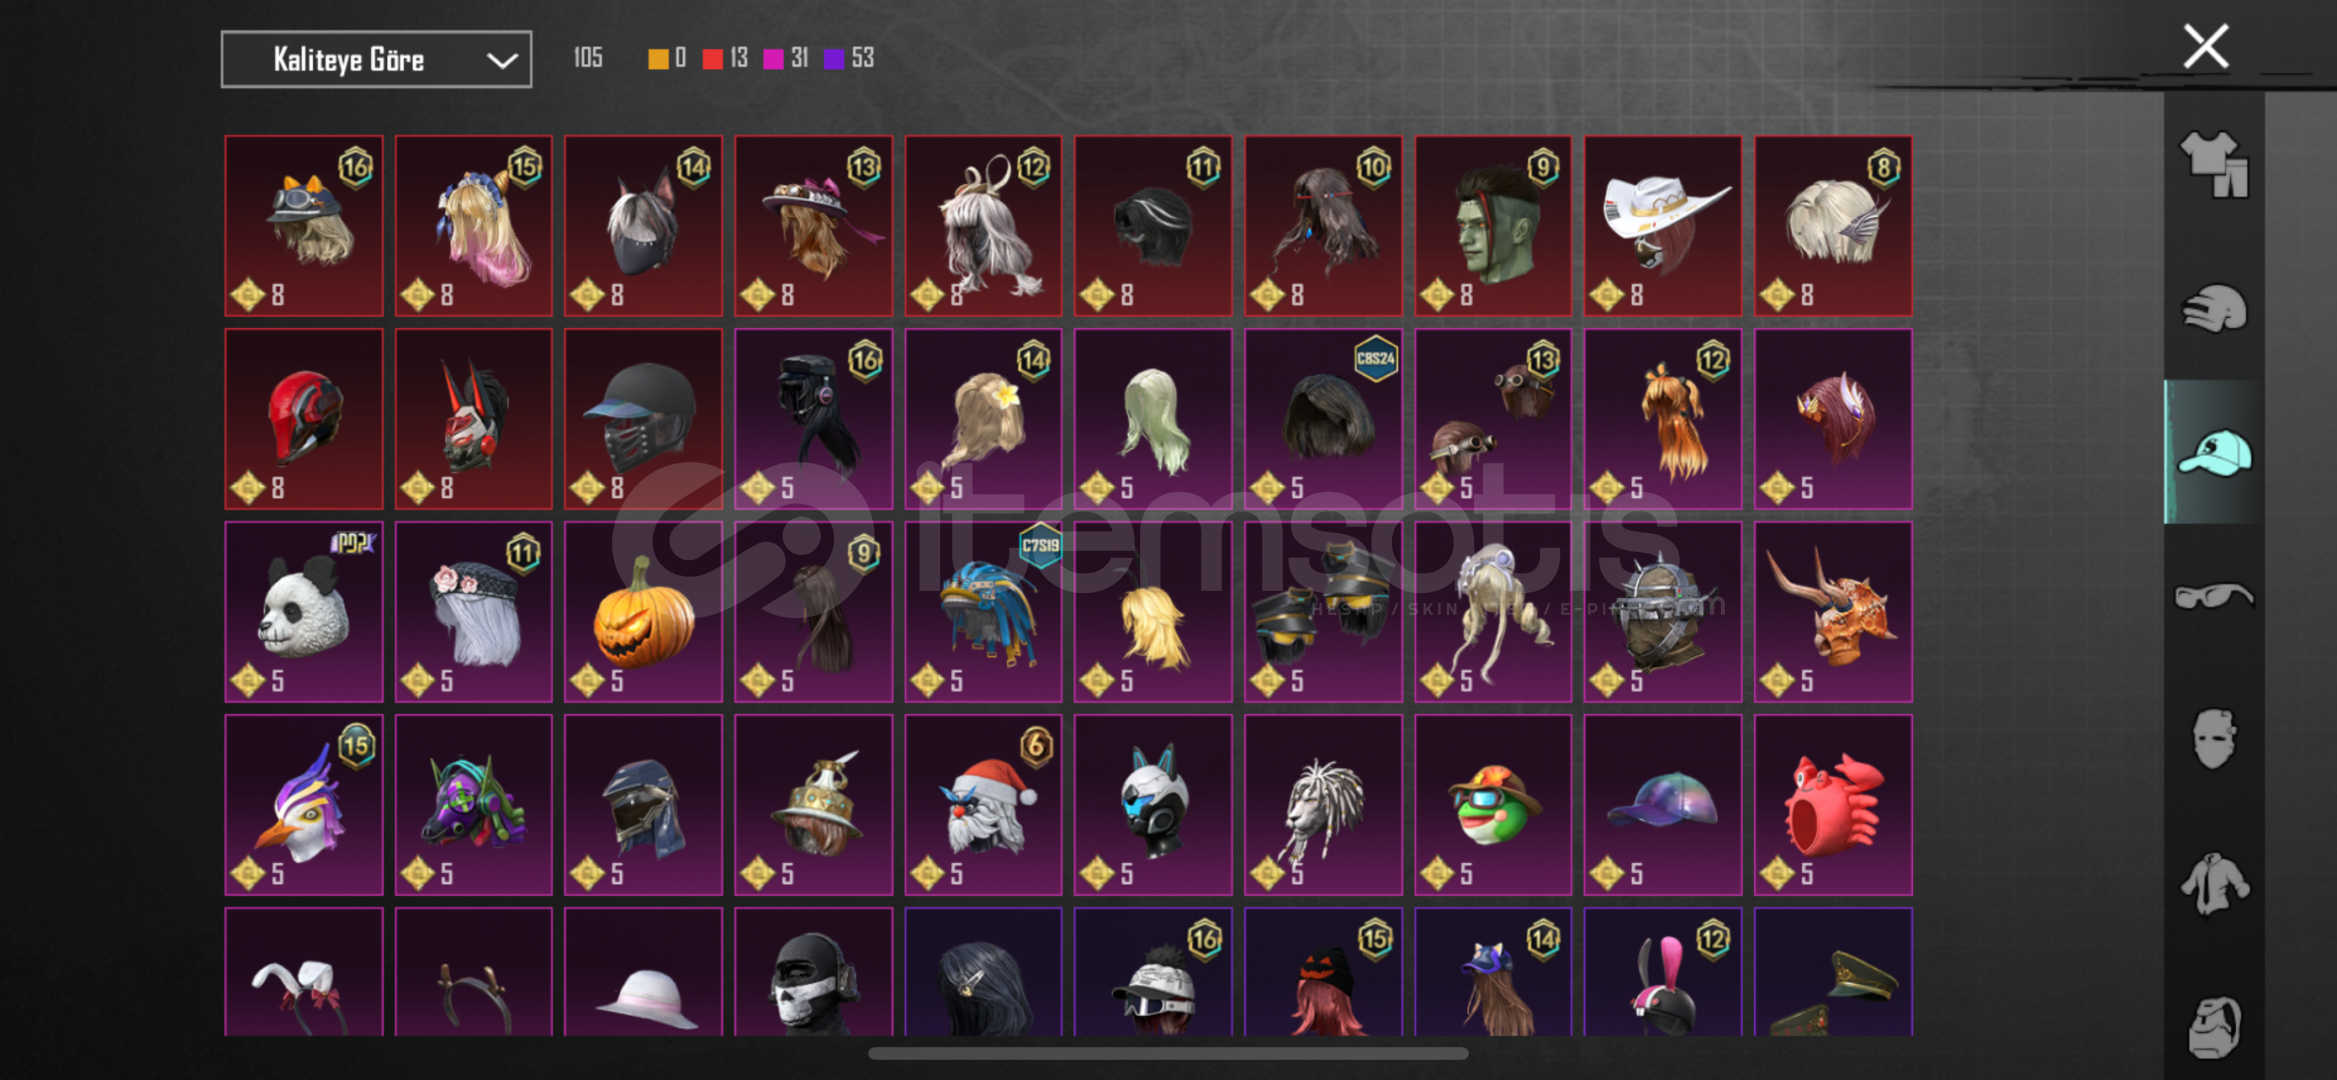
Task: Select the white cowboy hat item
Action: pyautogui.click(x=1663, y=226)
